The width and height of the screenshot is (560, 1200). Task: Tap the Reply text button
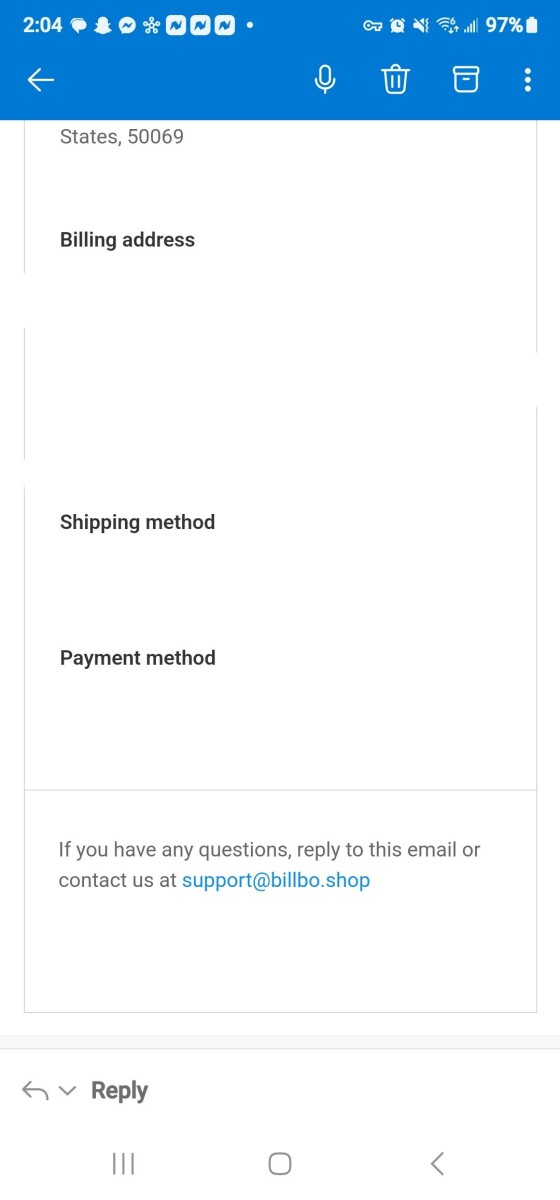pyautogui.click(x=119, y=1091)
